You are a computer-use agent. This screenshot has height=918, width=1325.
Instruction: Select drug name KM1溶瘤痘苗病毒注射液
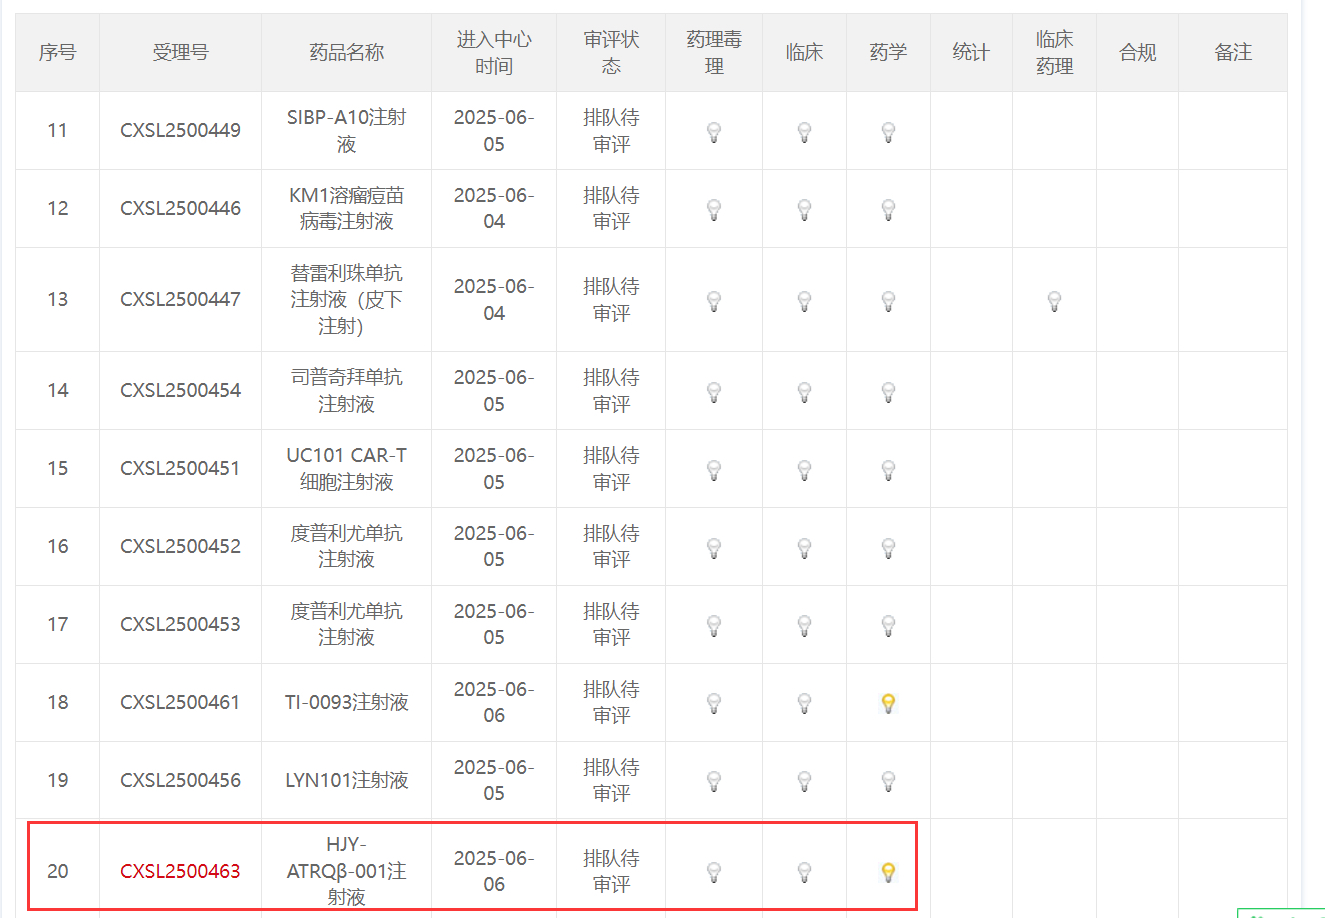pos(346,208)
